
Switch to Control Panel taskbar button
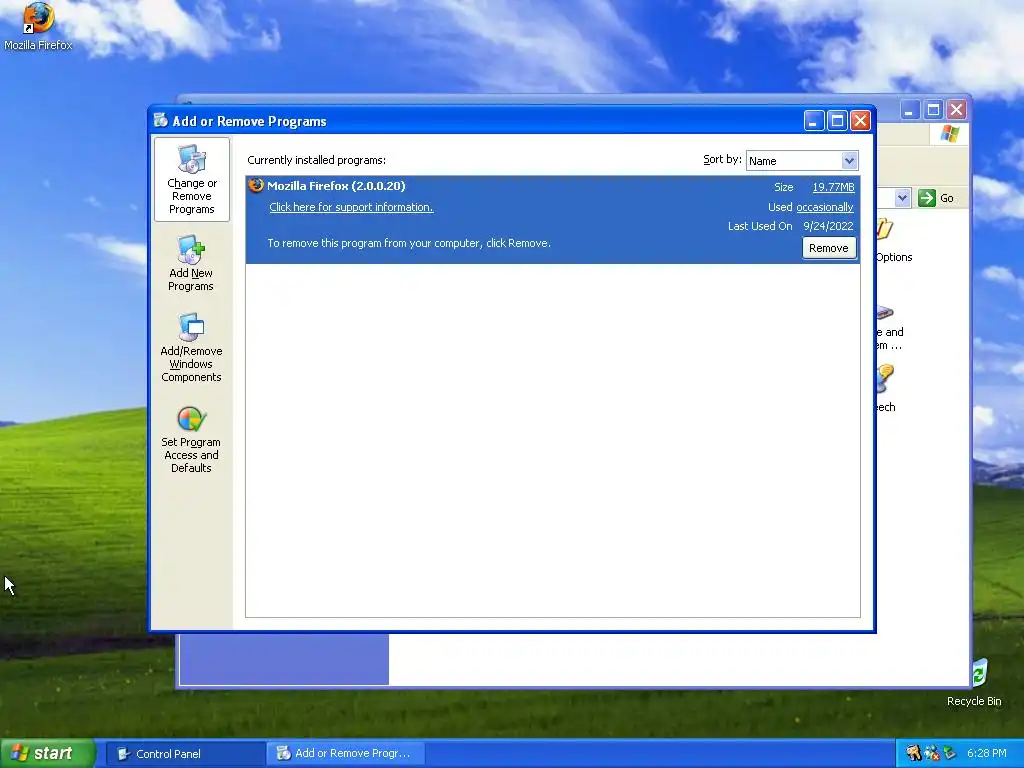coord(185,754)
